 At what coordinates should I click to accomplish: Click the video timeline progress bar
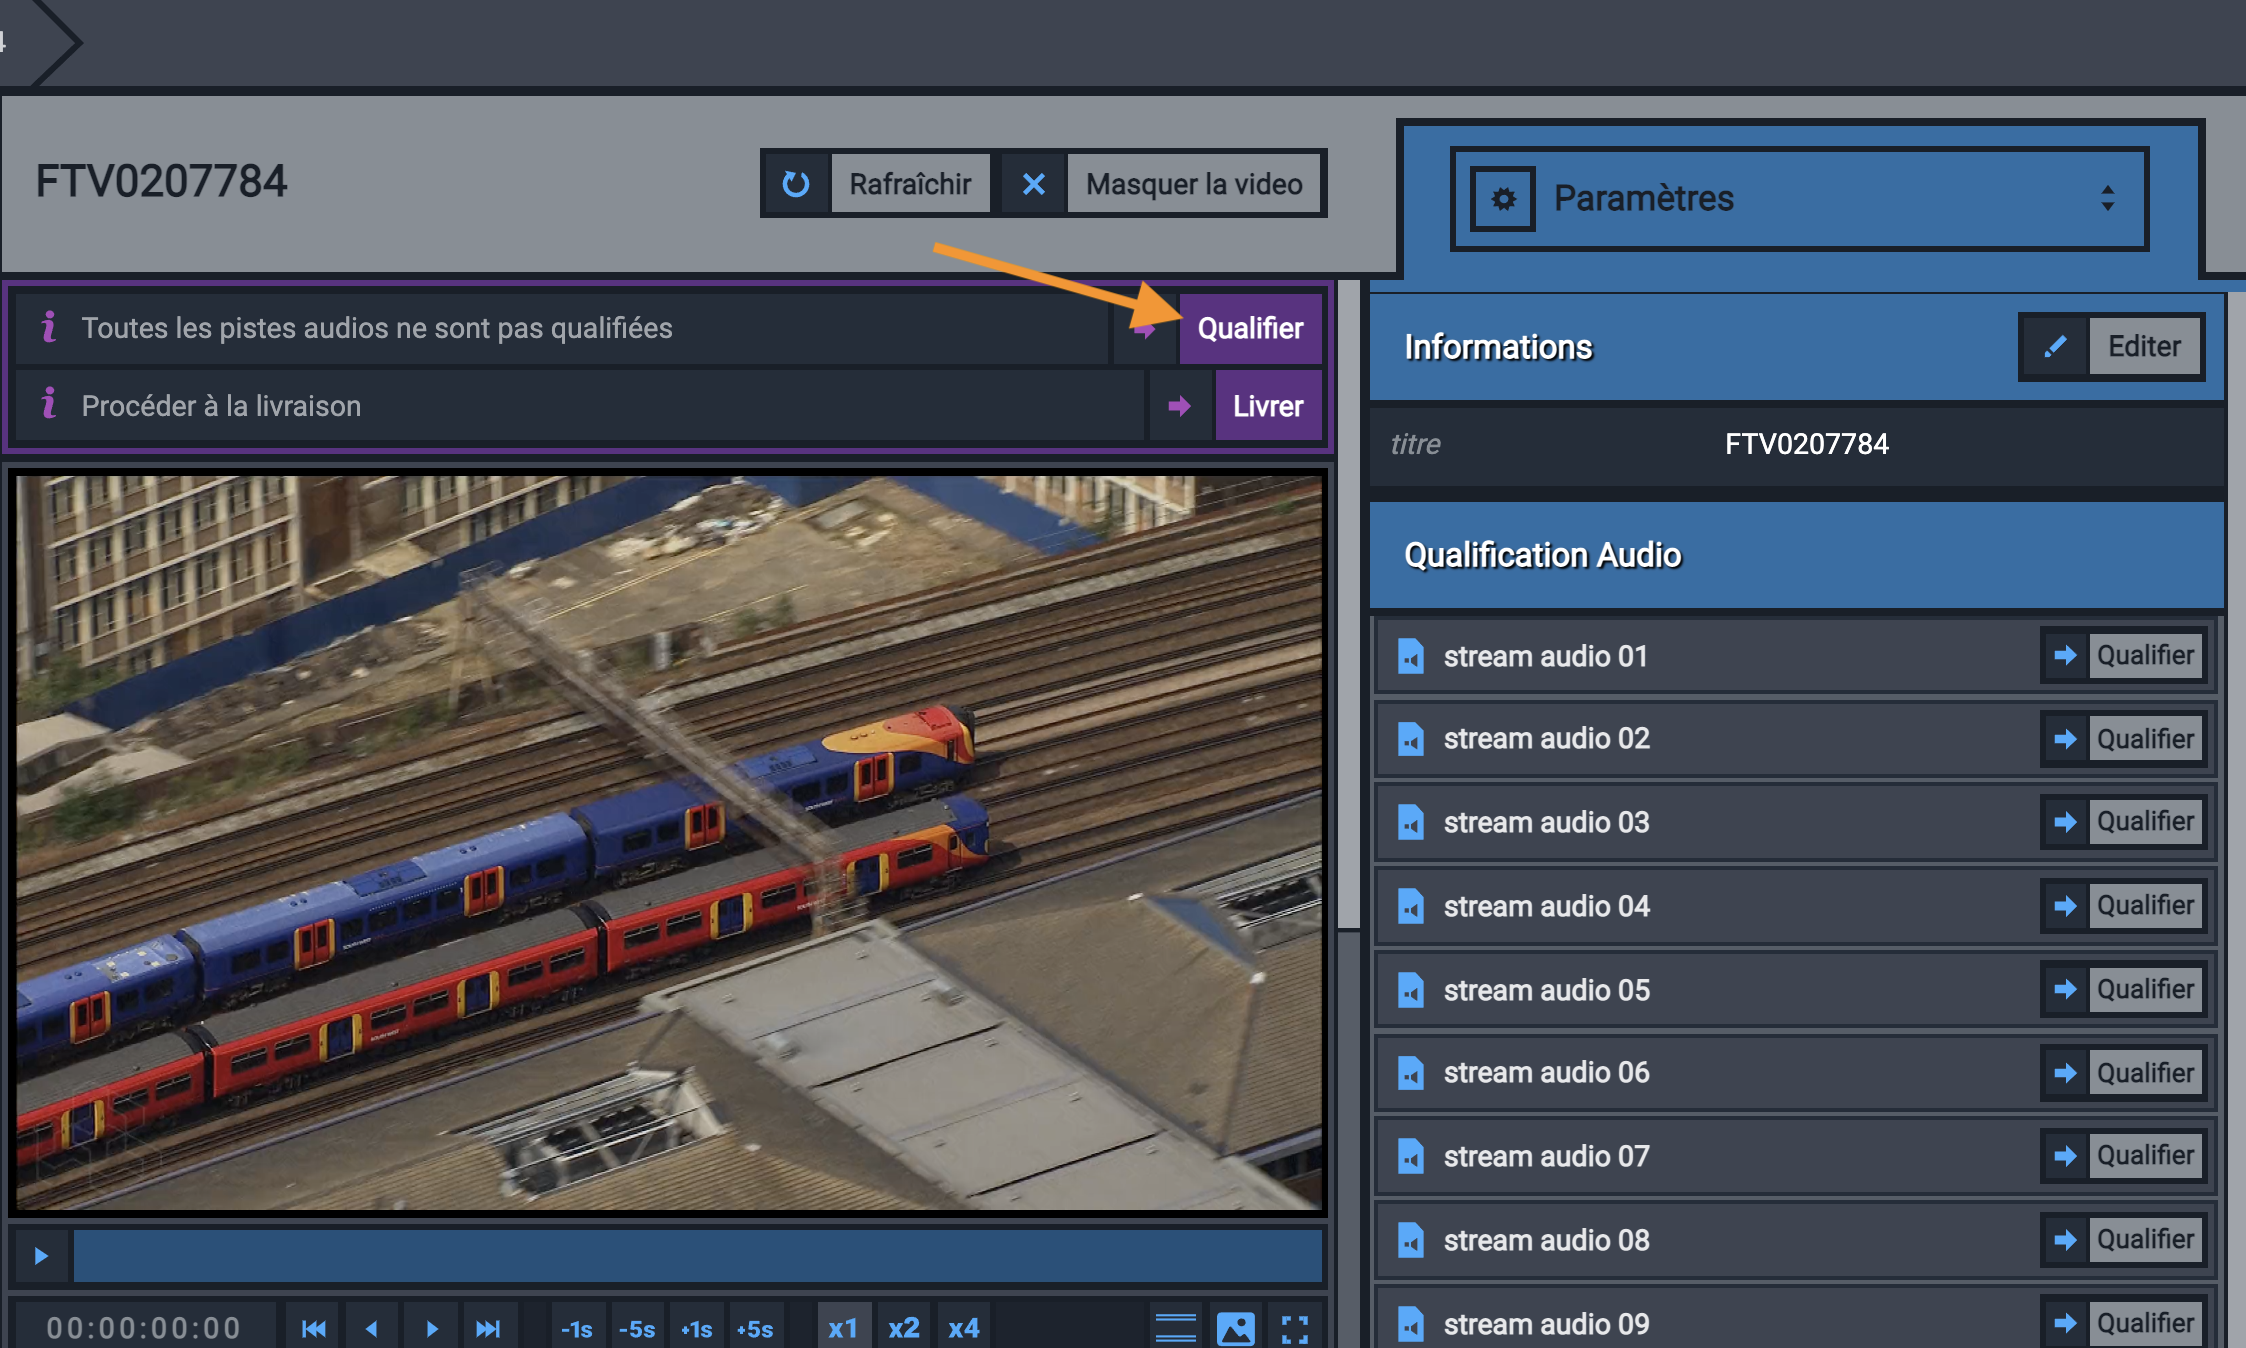697,1255
